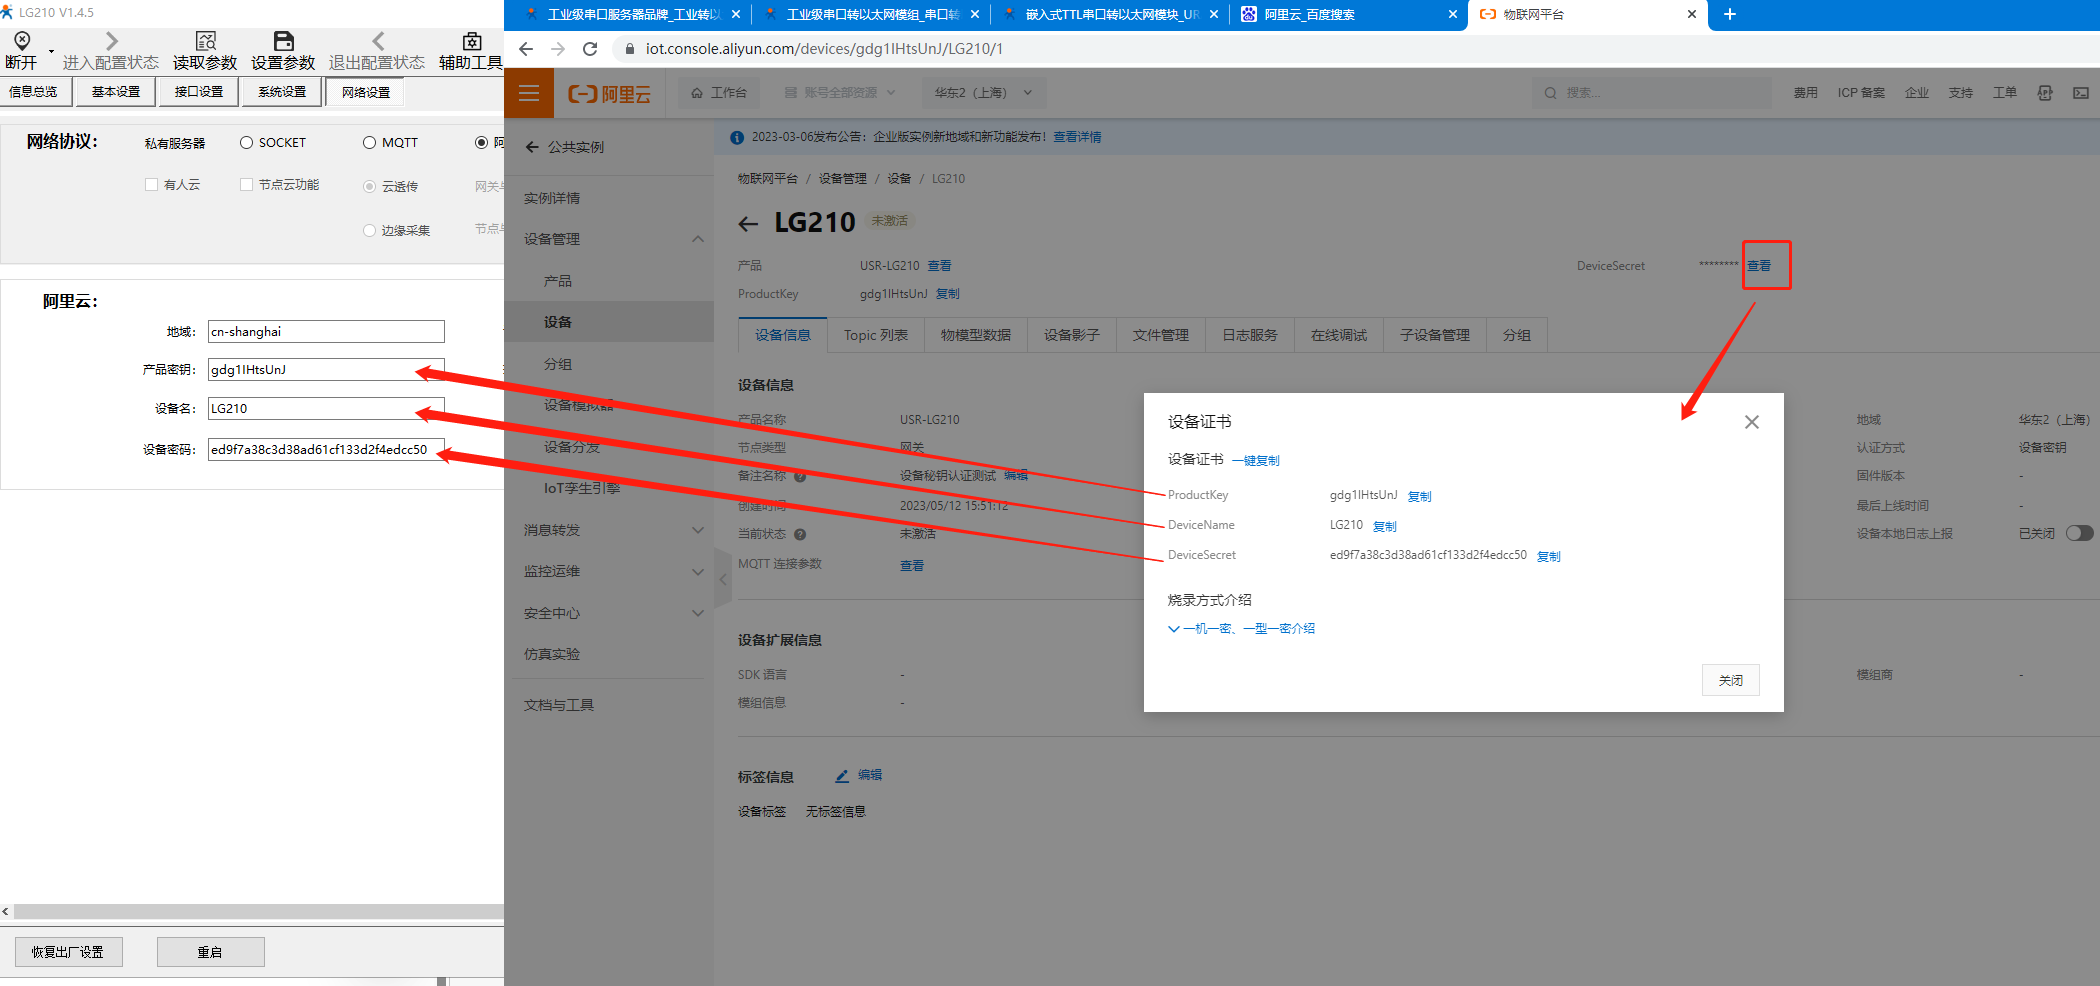2100x986 pixels.
Task: Go back in browser navigation
Action: 526,48
